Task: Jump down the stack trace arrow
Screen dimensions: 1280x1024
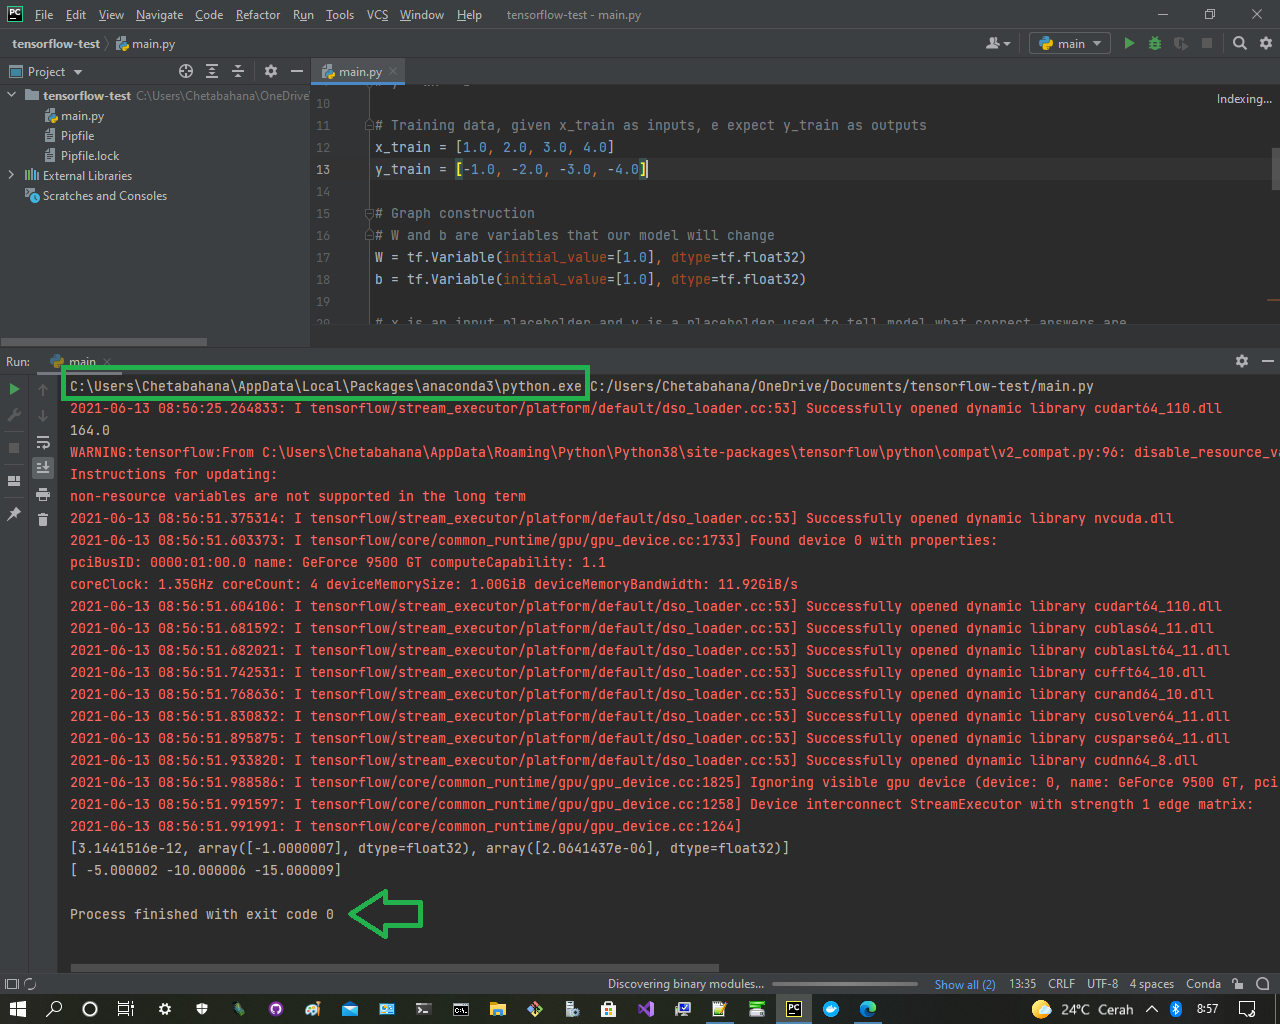Action: [43, 415]
